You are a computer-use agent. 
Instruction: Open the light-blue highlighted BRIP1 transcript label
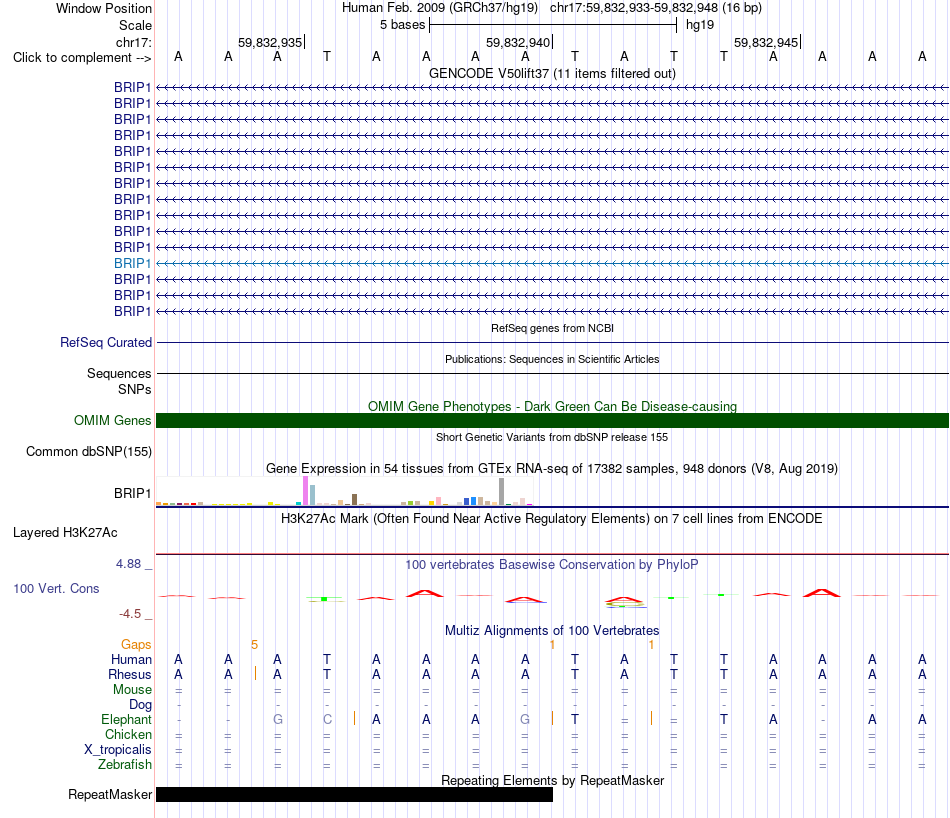(132, 263)
